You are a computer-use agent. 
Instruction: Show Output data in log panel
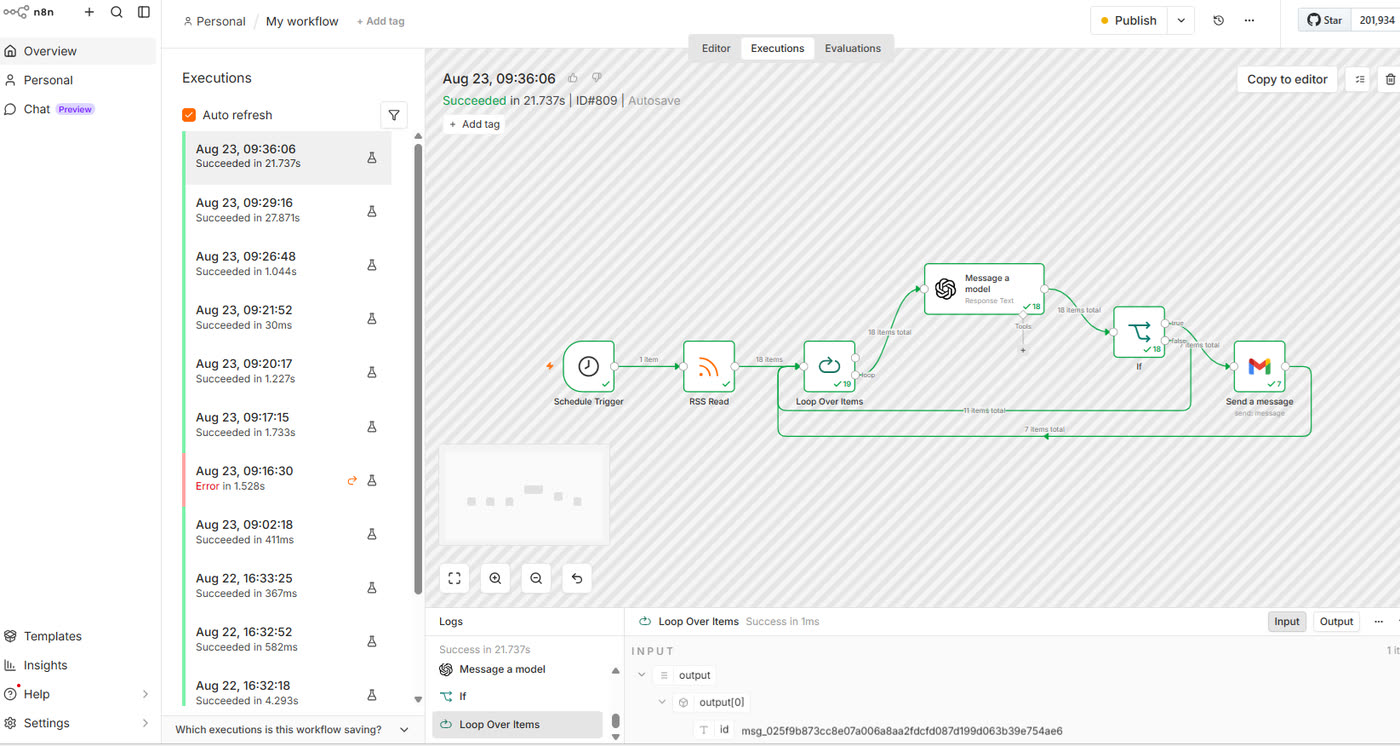click(x=1336, y=621)
